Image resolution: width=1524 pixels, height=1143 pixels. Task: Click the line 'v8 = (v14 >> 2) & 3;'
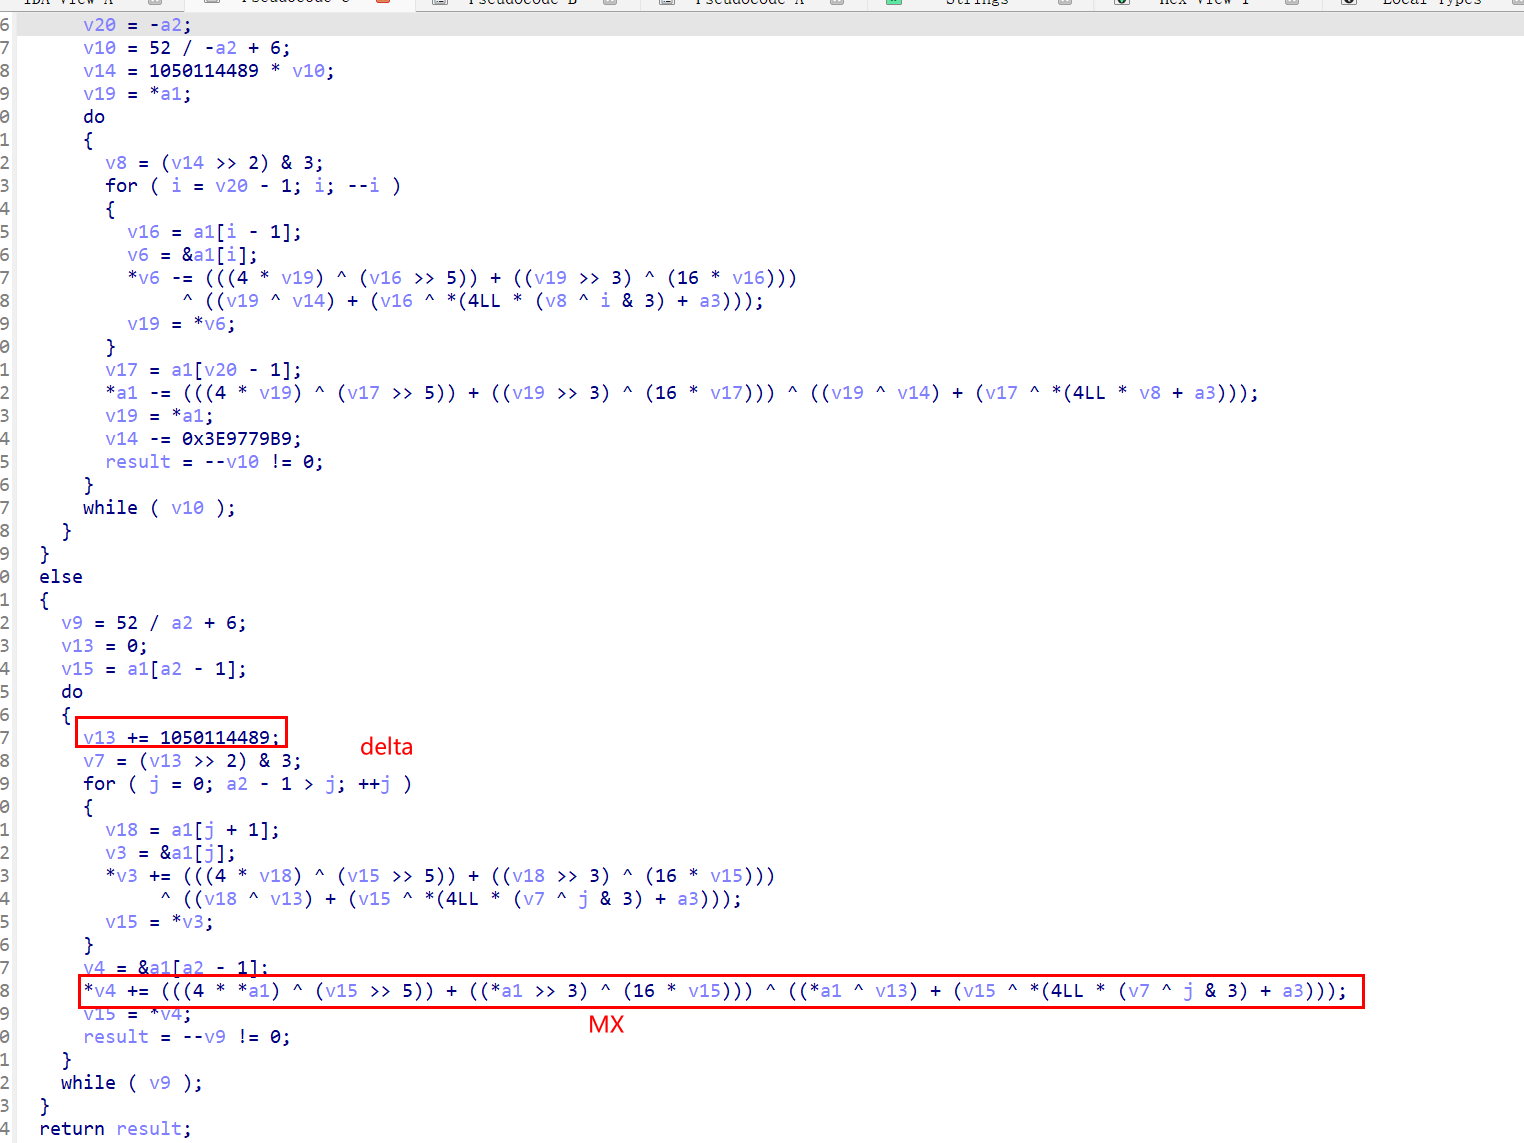point(214,163)
